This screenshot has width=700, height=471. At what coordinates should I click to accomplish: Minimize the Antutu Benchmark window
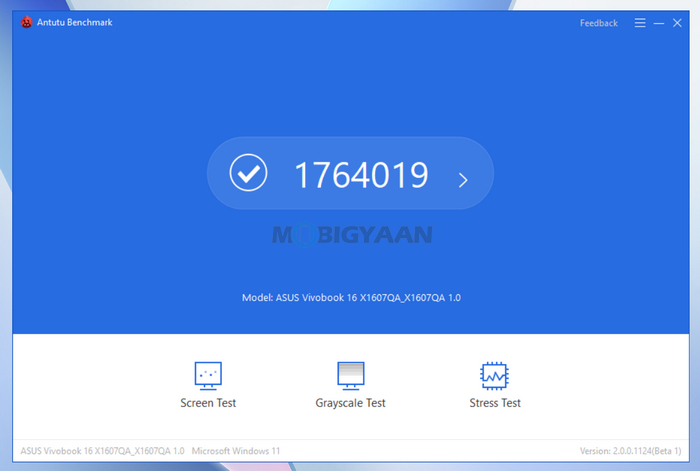pyautogui.click(x=659, y=23)
